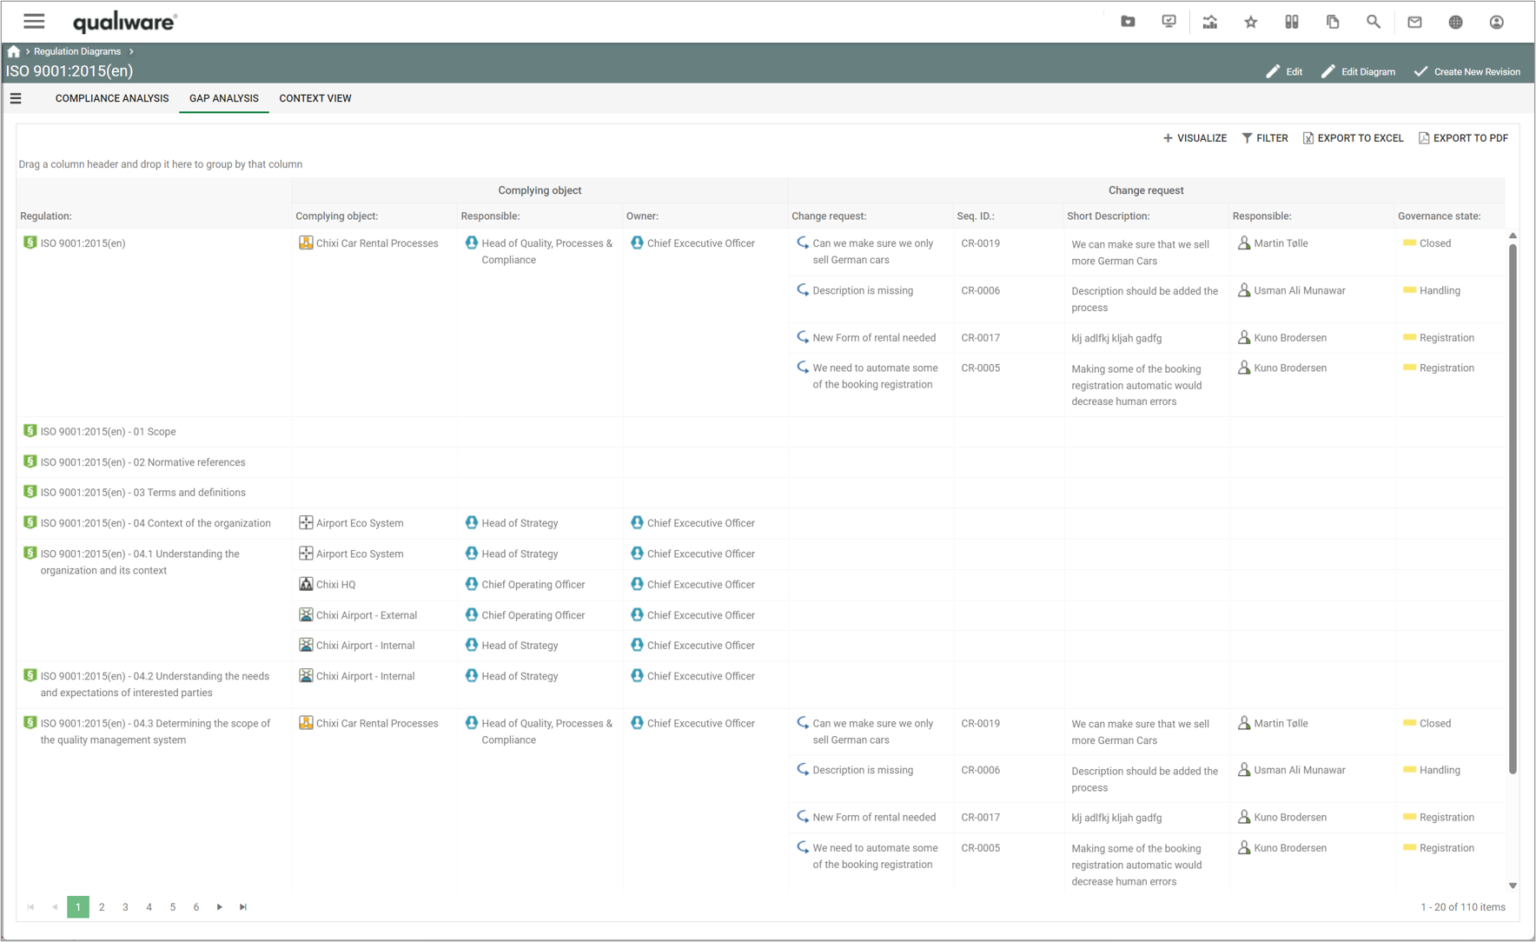Screen dimensions: 1536x942
Task: Click the Home breadcrumb icon
Action: [x=13, y=51]
